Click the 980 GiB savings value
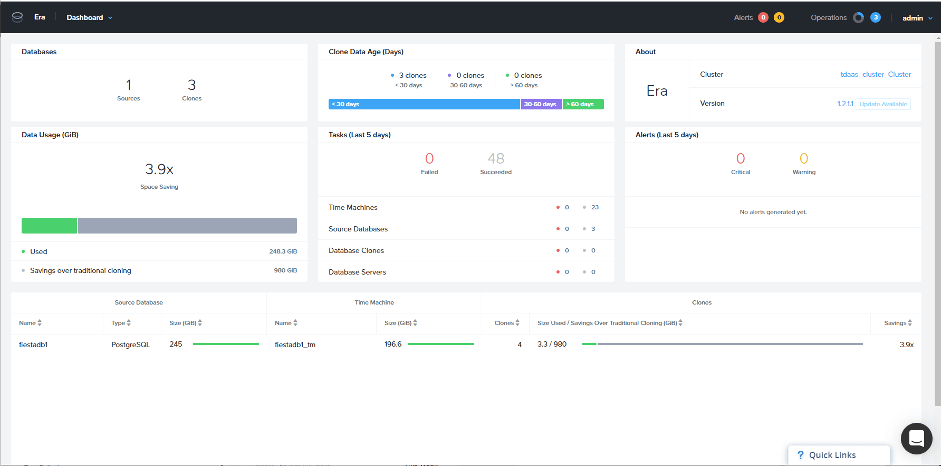 tap(285, 271)
